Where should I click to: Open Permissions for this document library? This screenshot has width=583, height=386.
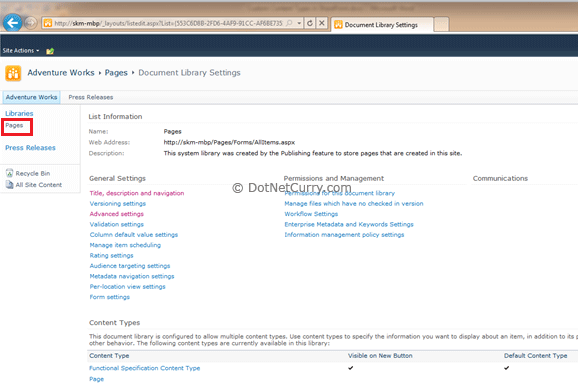coord(340,193)
